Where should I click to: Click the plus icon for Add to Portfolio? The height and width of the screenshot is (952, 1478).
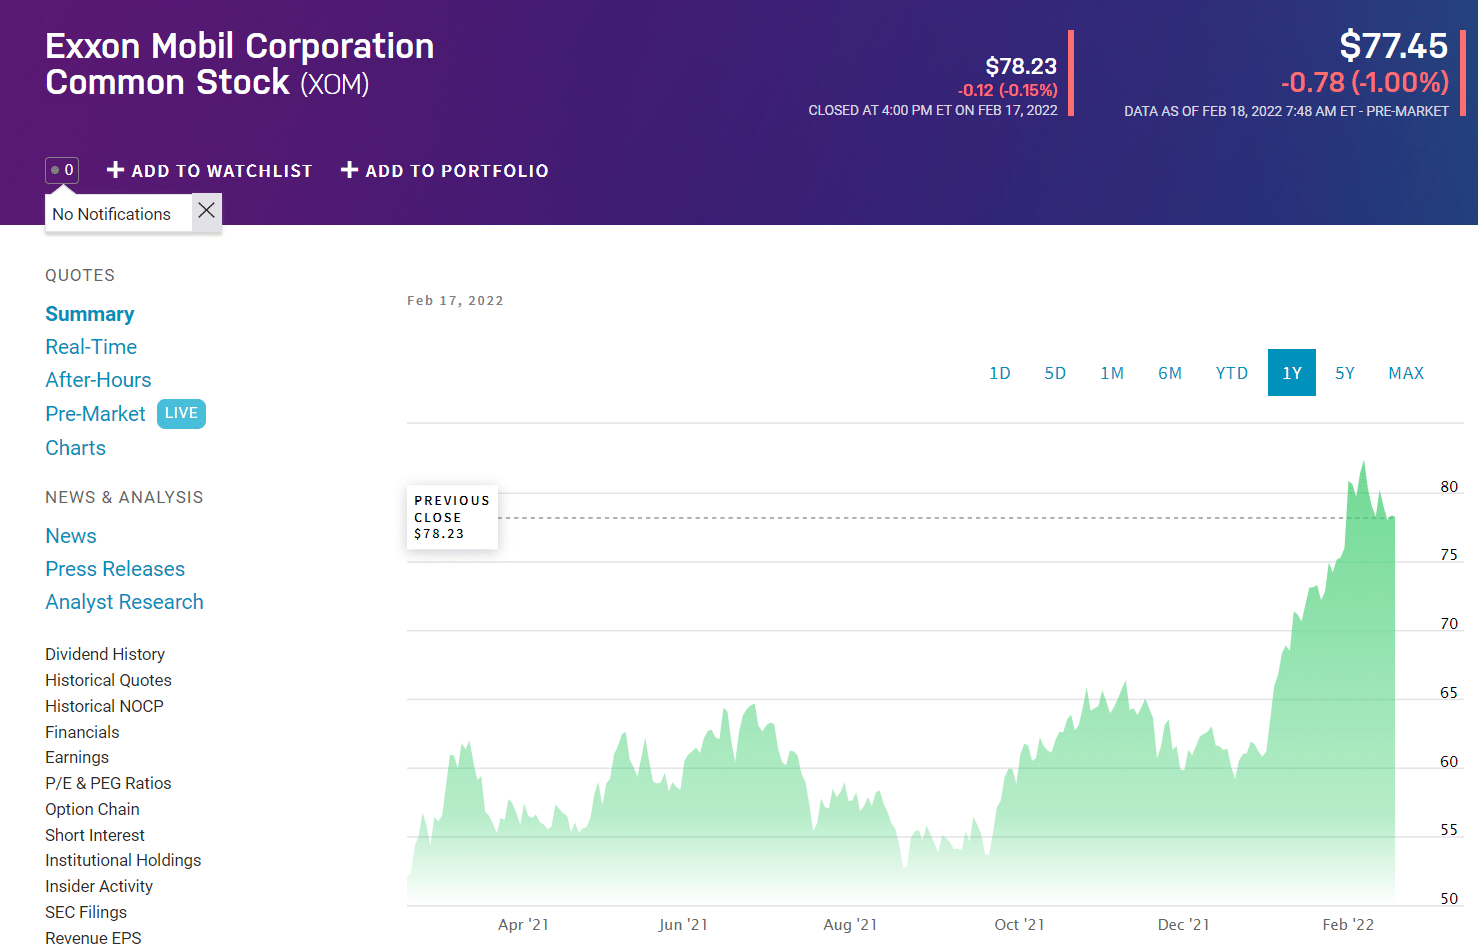tap(349, 170)
